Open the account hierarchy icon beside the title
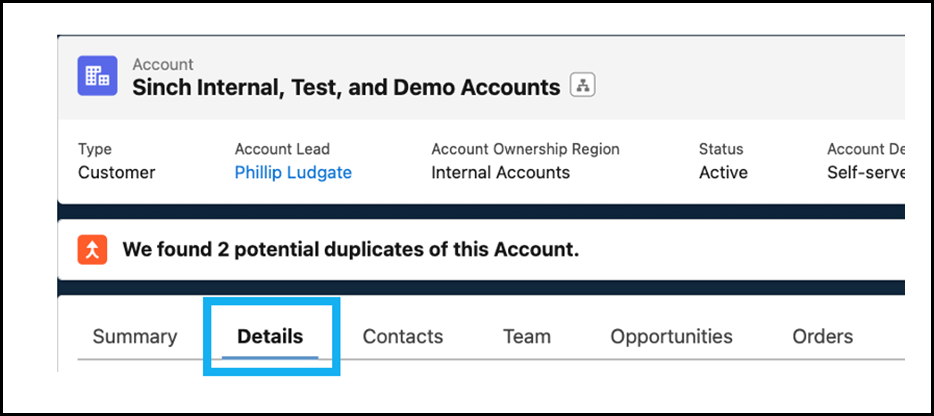 pyautogui.click(x=583, y=85)
